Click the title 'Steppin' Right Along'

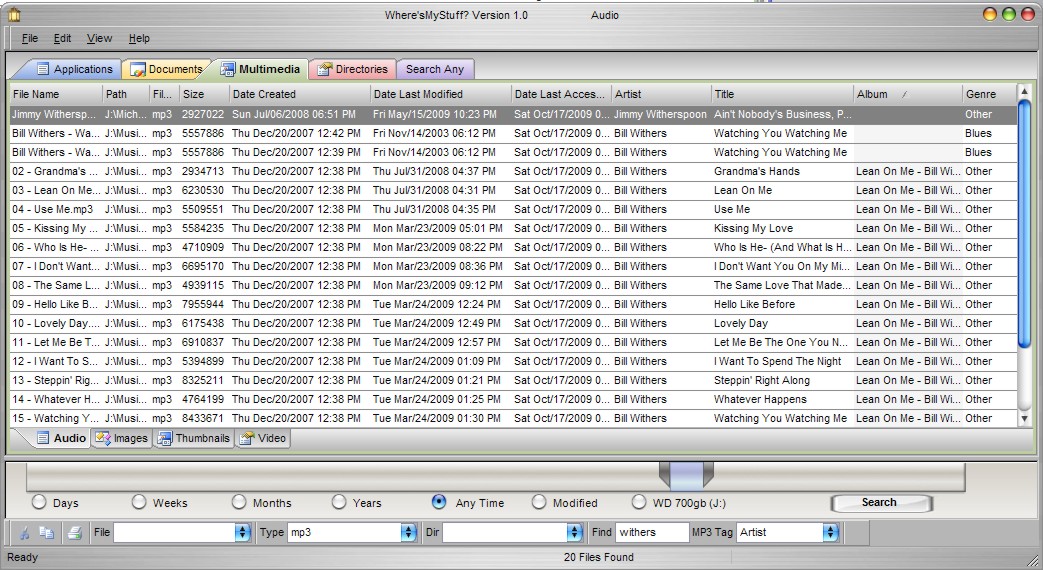(x=762, y=380)
